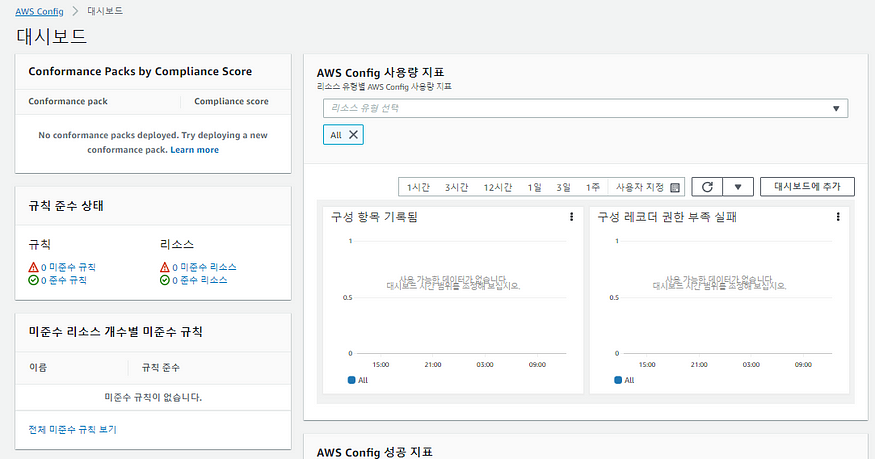Select the 1주 time range
This screenshot has height=459, width=875.
pyautogui.click(x=593, y=187)
